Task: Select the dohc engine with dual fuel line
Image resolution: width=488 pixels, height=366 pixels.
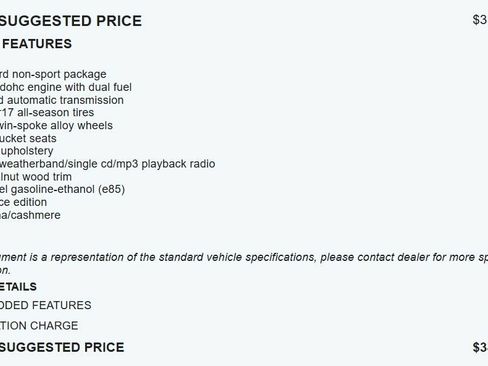Action: pyautogui.click(x=66, y=87)
